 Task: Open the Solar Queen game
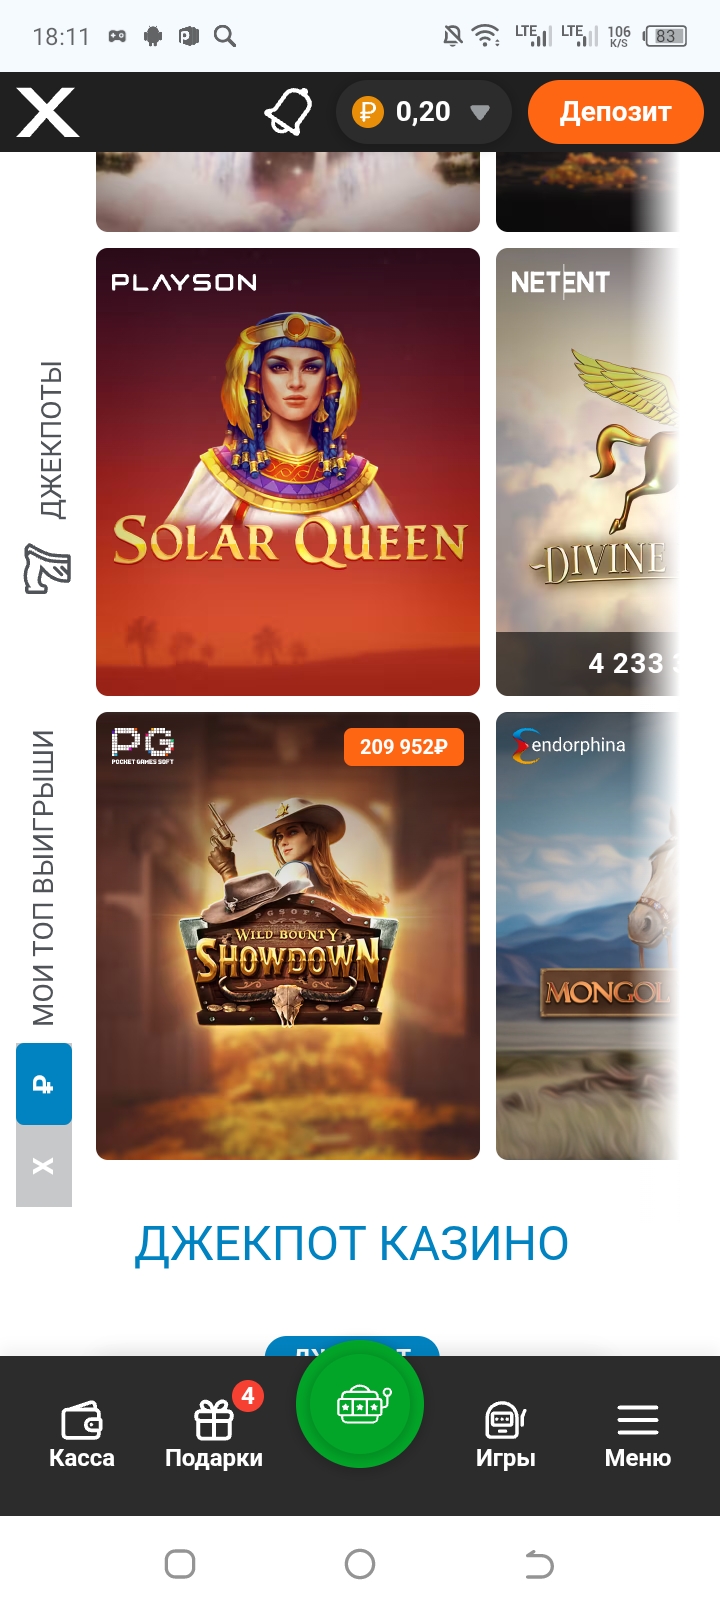[x=288, y=472]
